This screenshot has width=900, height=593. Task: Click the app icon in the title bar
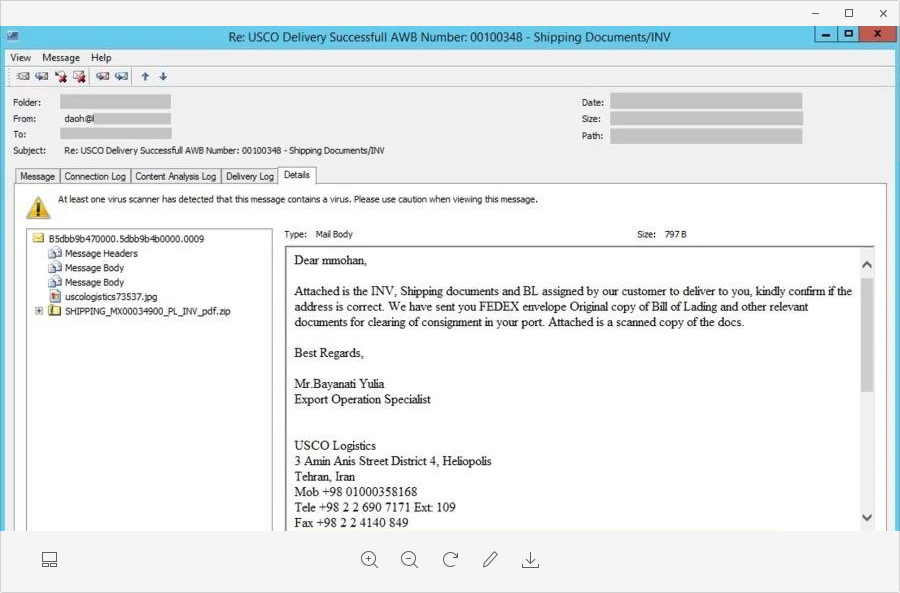(x=13, y=36)
